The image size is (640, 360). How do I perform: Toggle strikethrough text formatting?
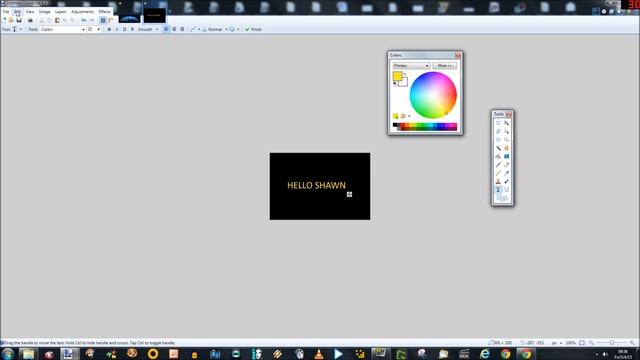[132, 29]
